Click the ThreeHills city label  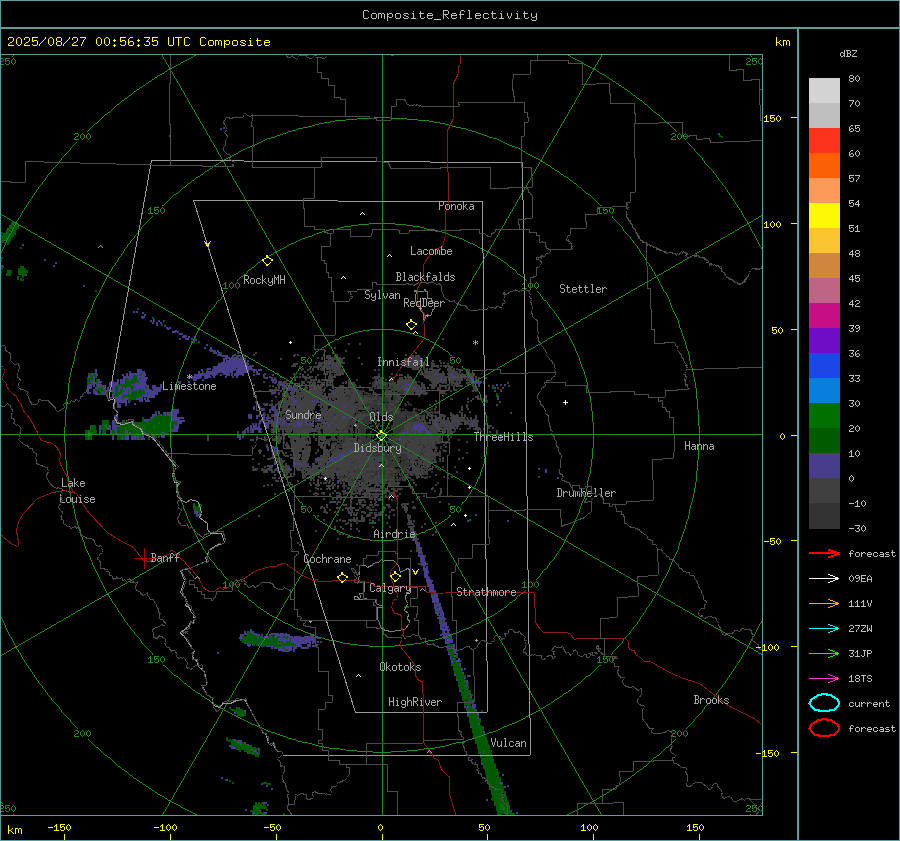[503, 437]
